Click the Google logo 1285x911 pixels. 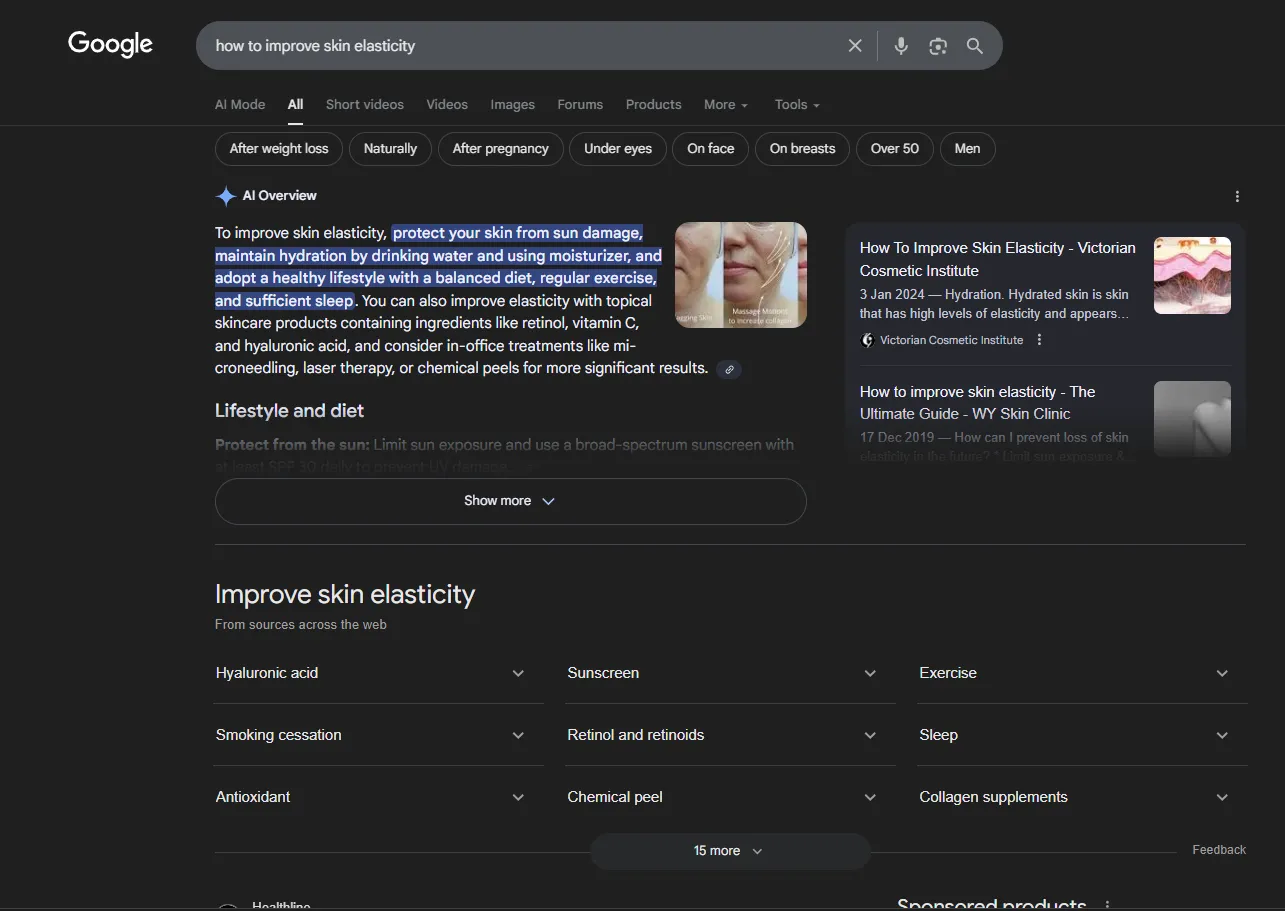click(110, 44)
